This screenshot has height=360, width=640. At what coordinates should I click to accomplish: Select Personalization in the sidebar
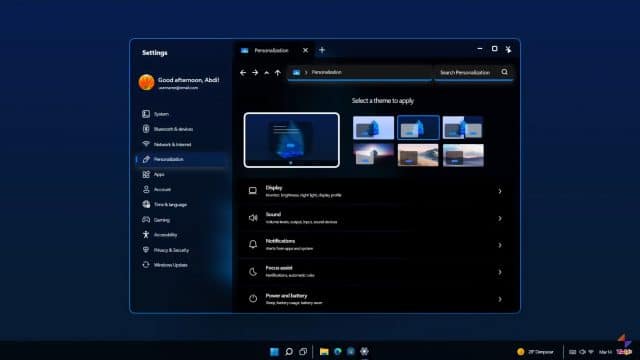(x=182, y=159)
